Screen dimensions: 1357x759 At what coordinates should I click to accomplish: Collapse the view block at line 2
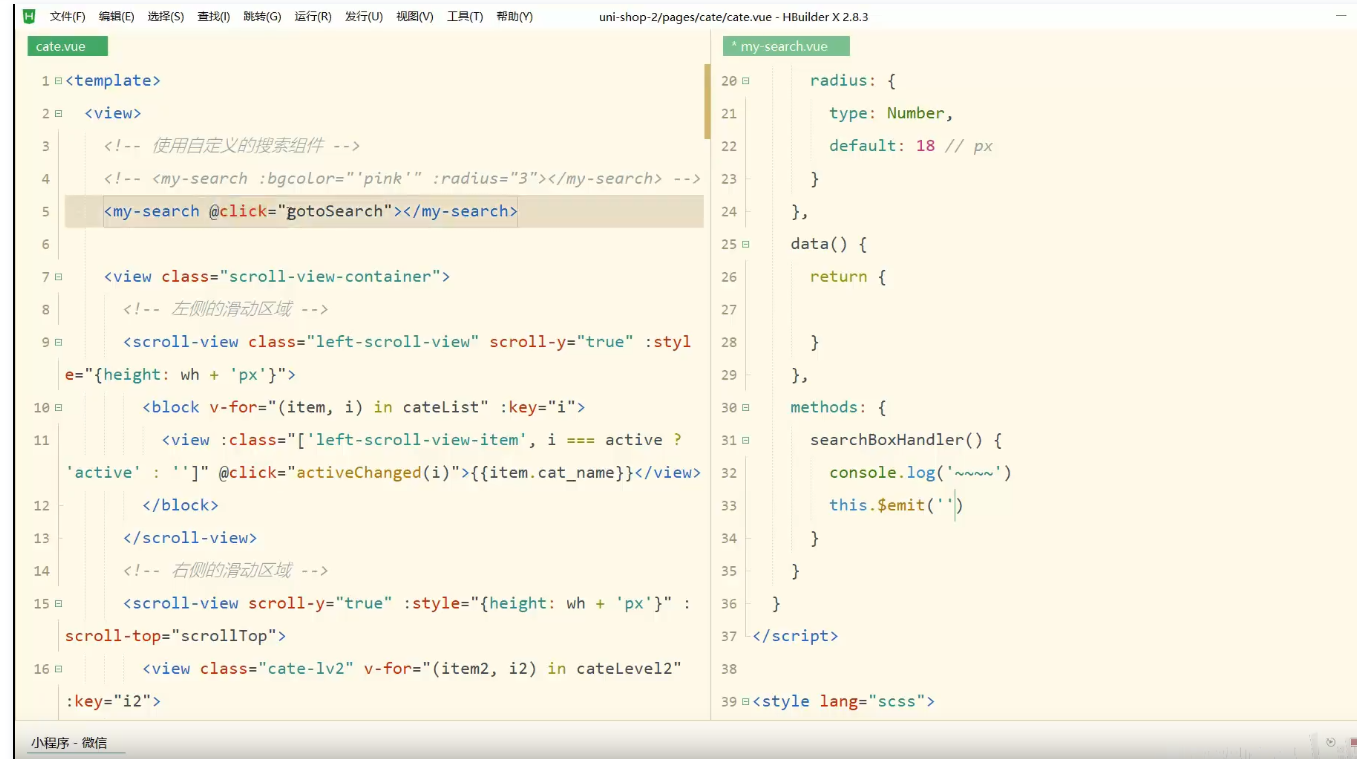tap(58, 114)
